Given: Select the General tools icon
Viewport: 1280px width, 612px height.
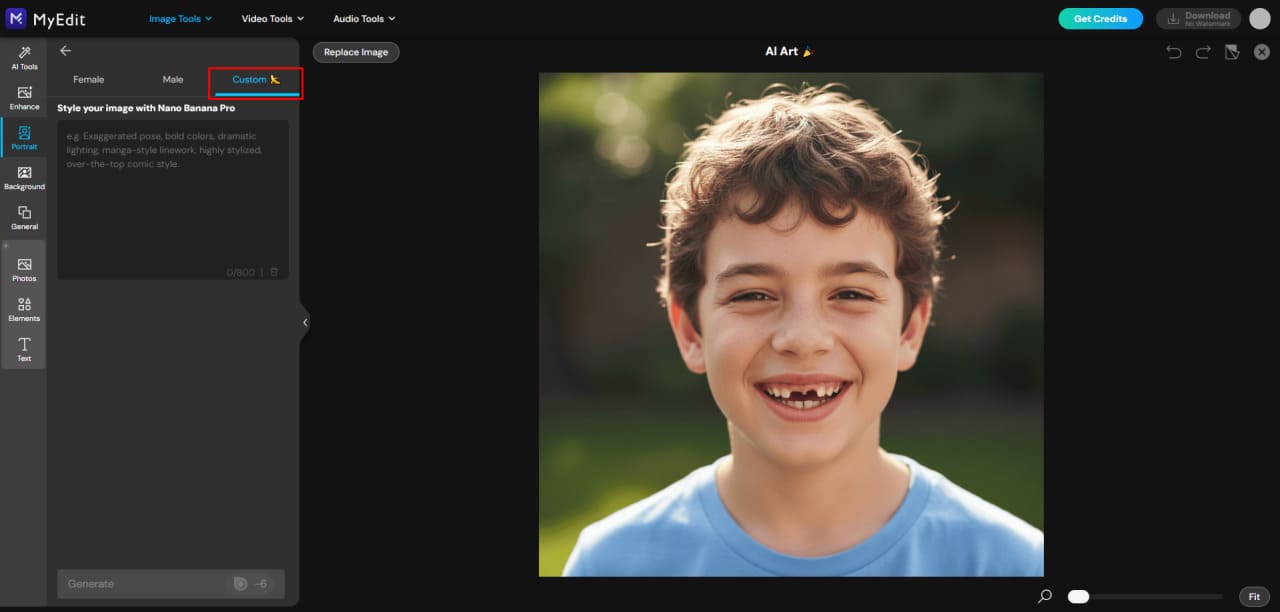Looking at the screenshot, I should [23, 218].
